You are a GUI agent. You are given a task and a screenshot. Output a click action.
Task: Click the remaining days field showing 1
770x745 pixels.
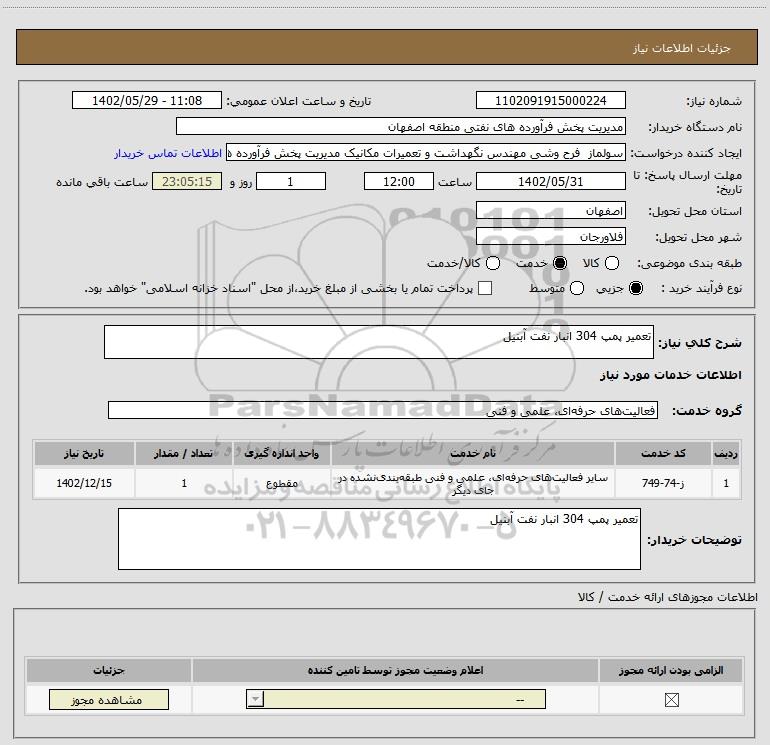click(x=291, y=181)
